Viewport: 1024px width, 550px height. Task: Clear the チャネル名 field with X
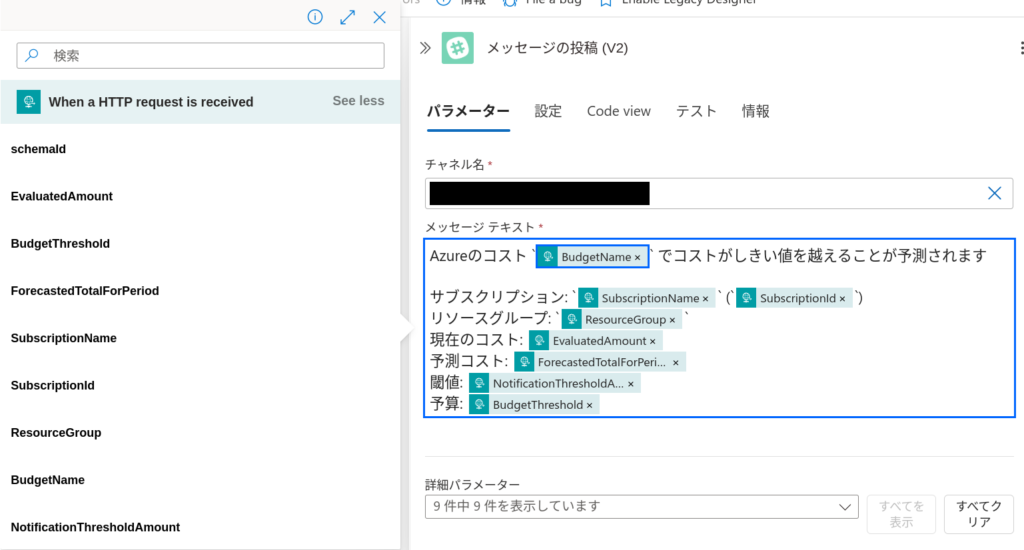(x=995, y=193)
